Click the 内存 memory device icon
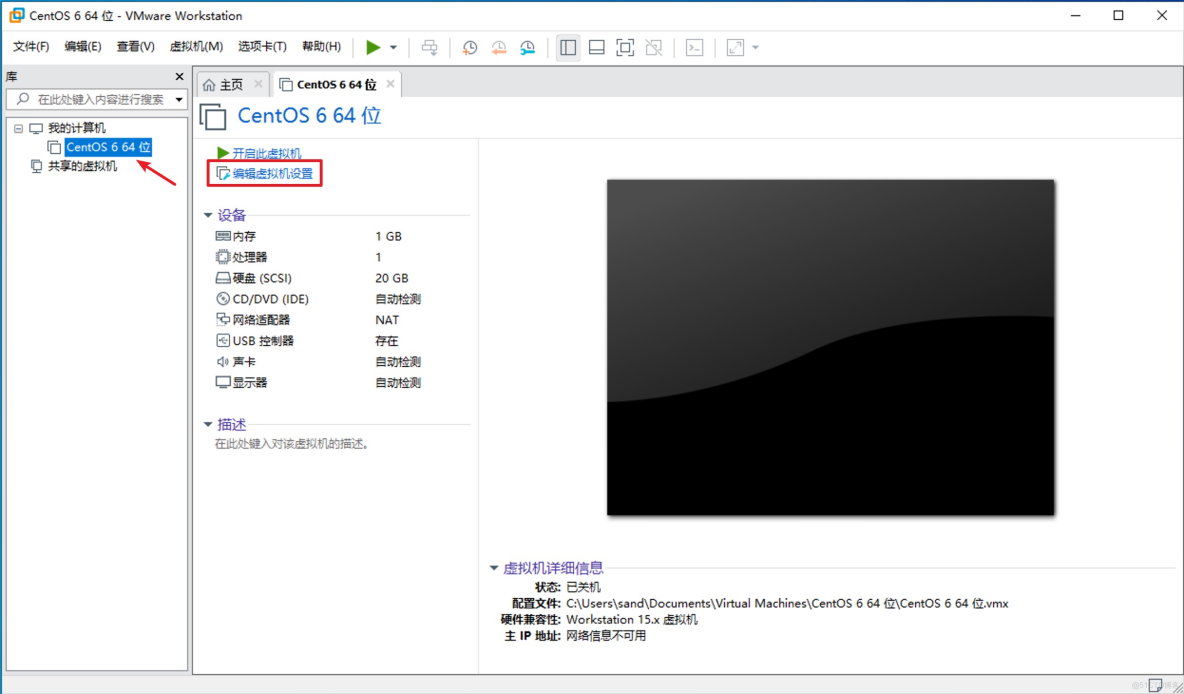 click(x=223, y=236)
